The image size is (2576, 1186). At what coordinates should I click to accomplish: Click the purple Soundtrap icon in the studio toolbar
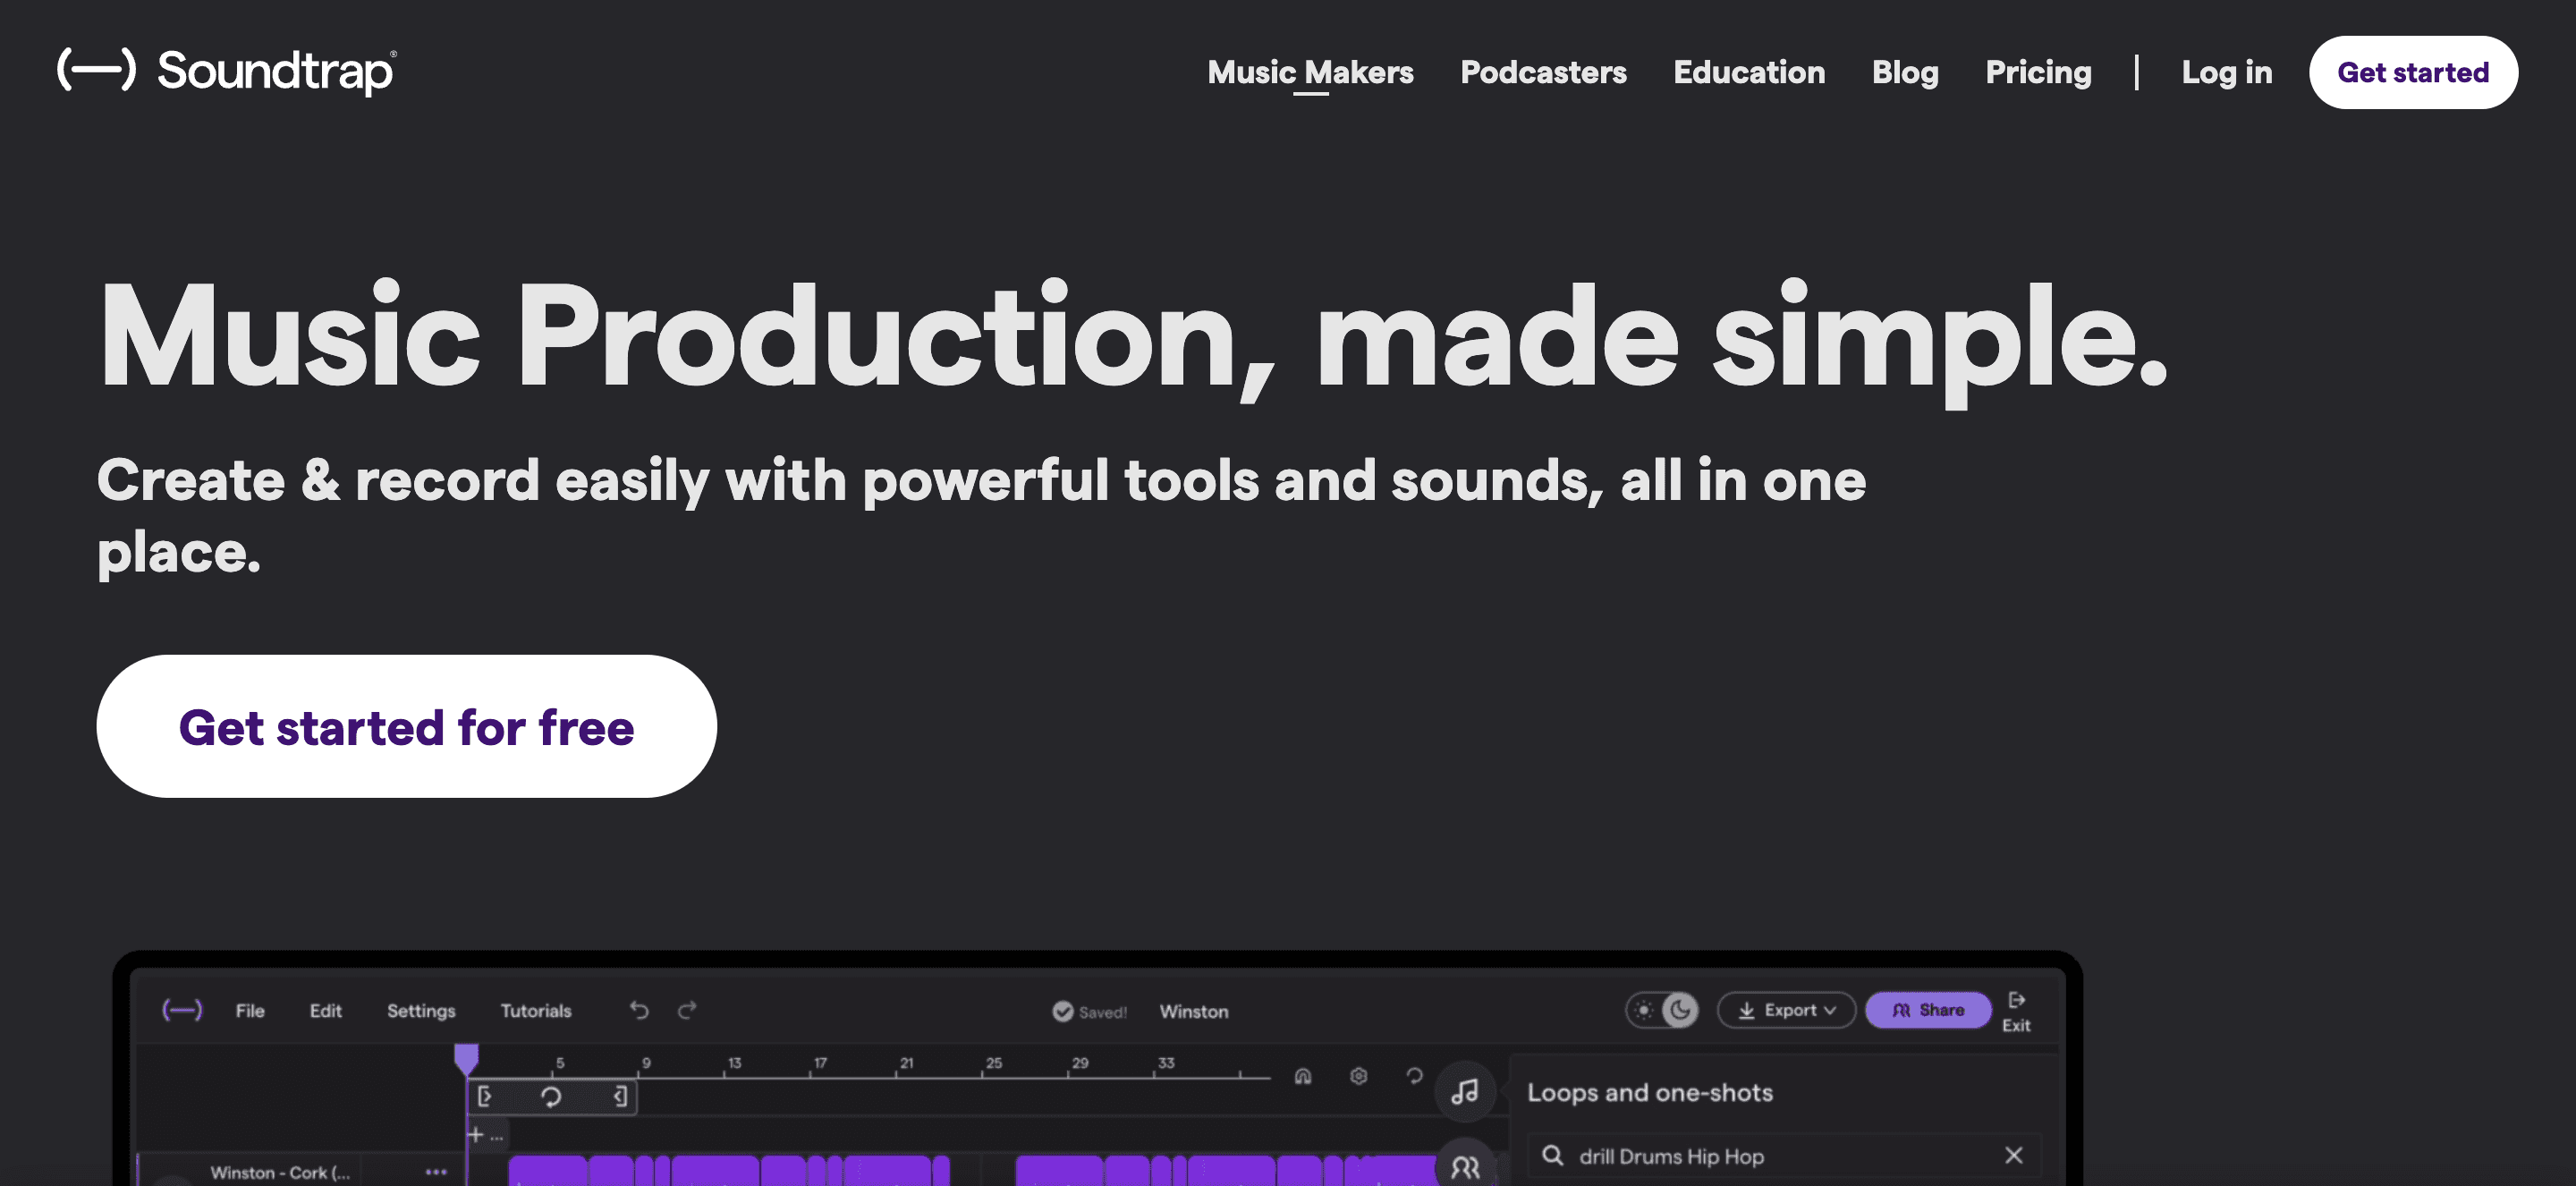tap(182, 1010)
